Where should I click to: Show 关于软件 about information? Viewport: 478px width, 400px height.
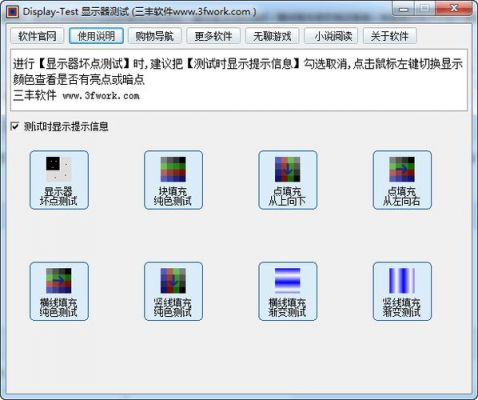tap(390, 36)
